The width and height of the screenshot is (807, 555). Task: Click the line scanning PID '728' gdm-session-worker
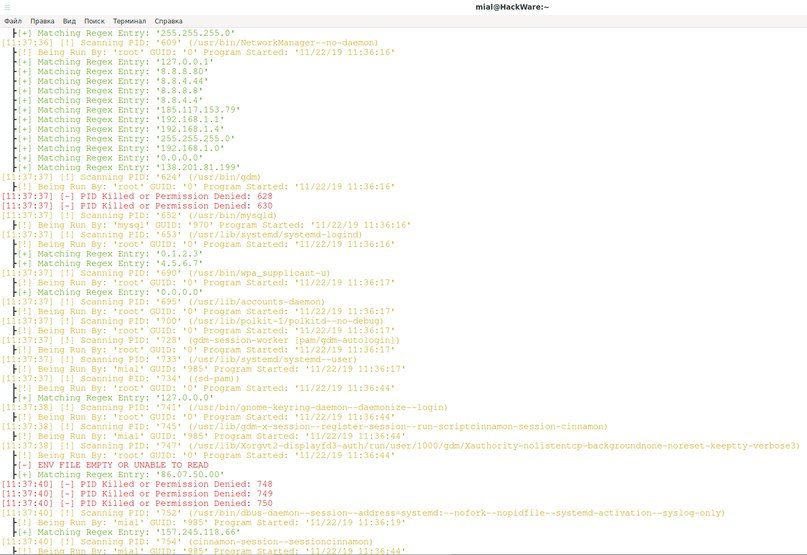pos(201,340)
